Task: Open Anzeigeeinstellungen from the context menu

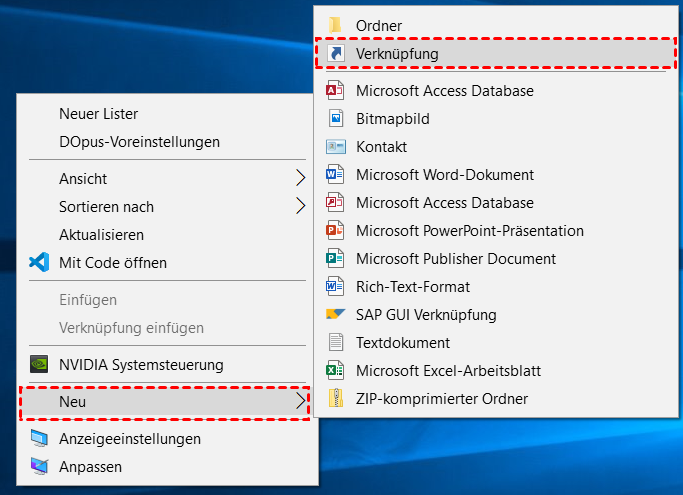Action: coord(129,438)
